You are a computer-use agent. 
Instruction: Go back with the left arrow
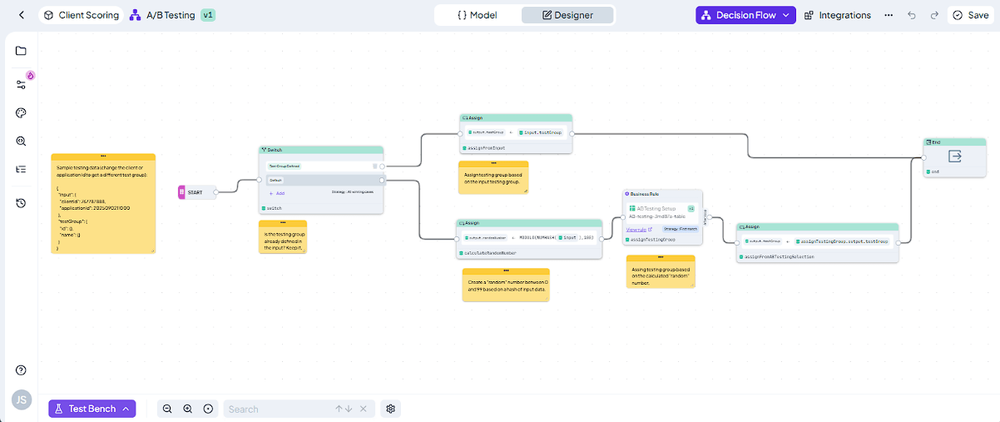pyautogui.click(x=22, y=15)
